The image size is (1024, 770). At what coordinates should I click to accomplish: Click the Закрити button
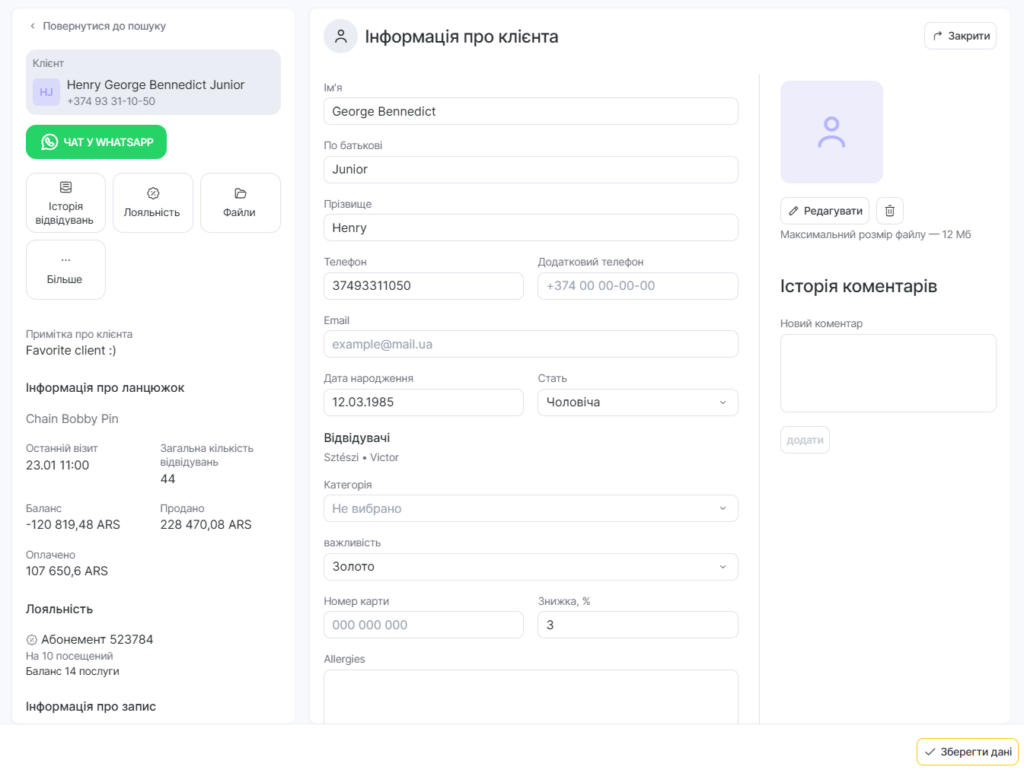point(960,36)
